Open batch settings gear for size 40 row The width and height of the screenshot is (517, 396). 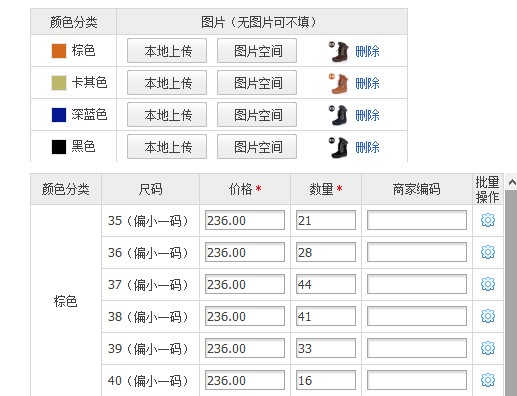(488, 380)
